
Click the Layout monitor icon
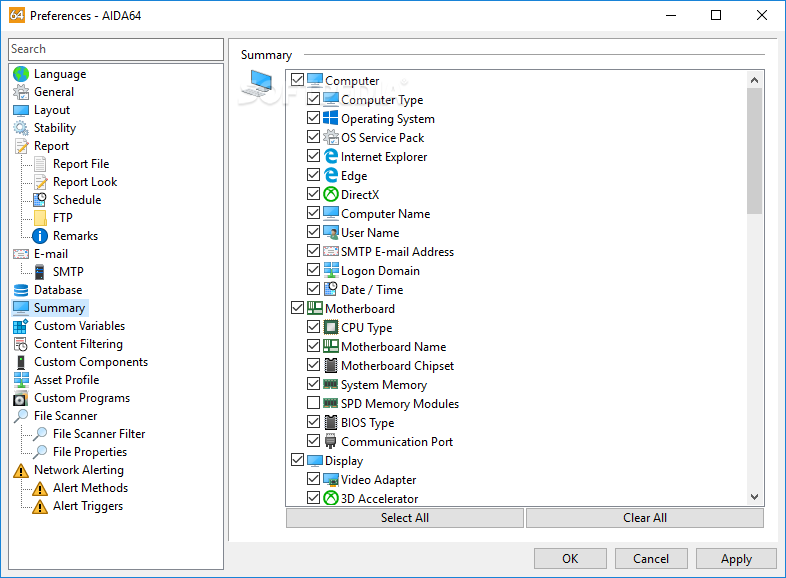pyautogui.click(x=21, y=110)
